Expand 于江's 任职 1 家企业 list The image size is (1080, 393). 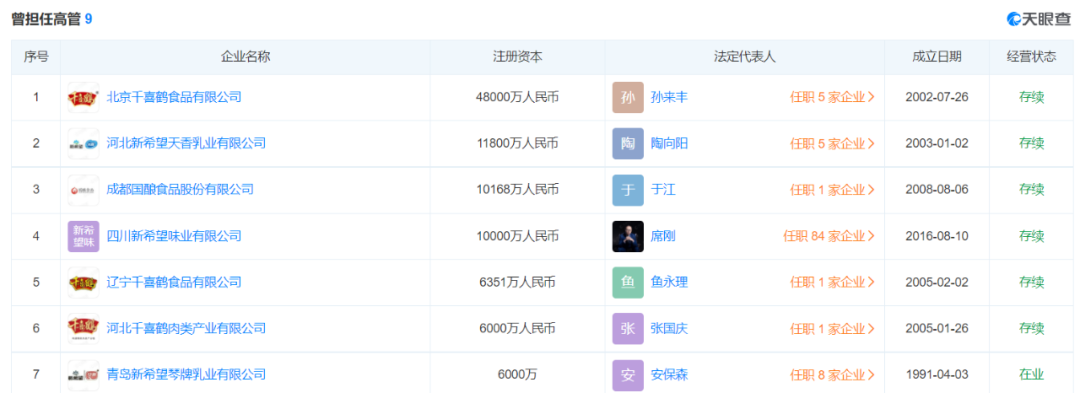point(832,189)
